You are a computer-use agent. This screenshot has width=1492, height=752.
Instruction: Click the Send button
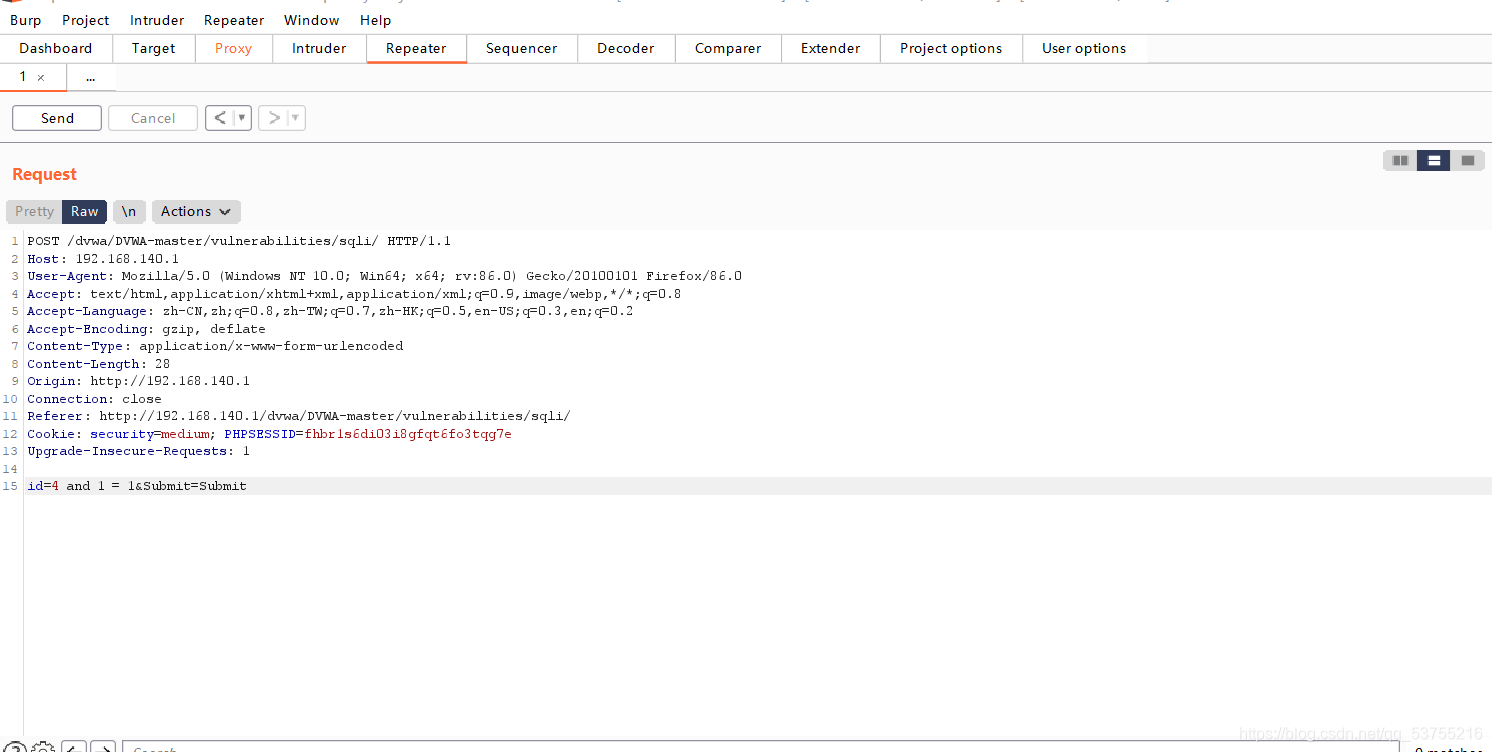57,118
